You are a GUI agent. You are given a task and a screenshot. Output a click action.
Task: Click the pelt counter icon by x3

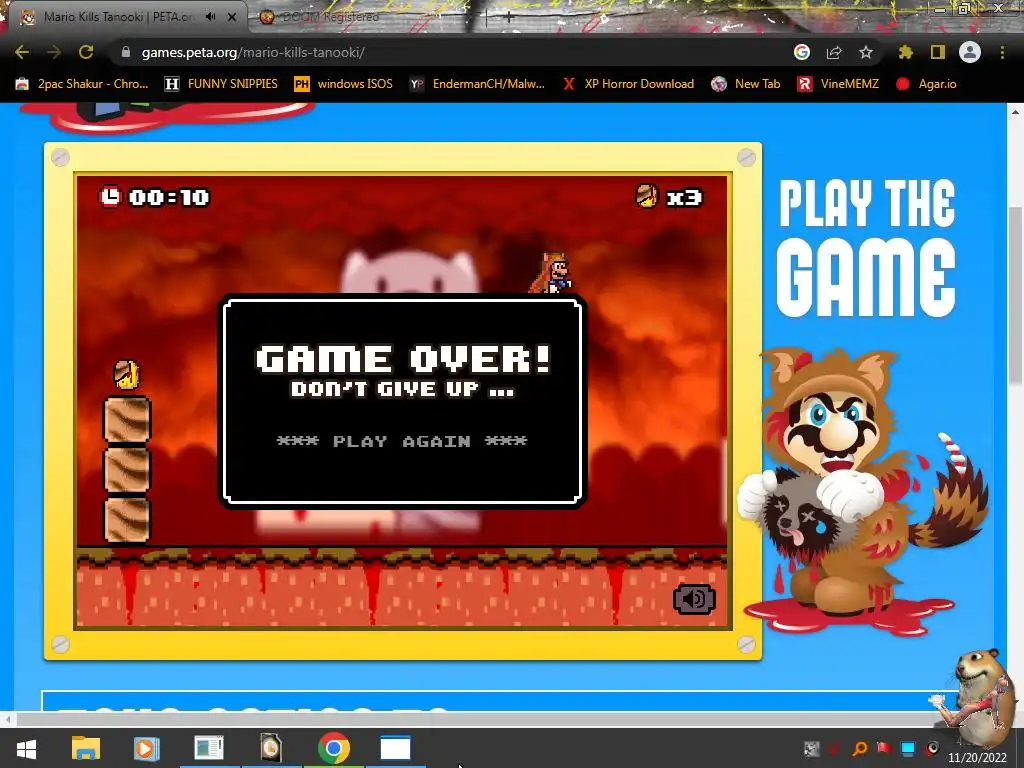click(x=647, y=196)
